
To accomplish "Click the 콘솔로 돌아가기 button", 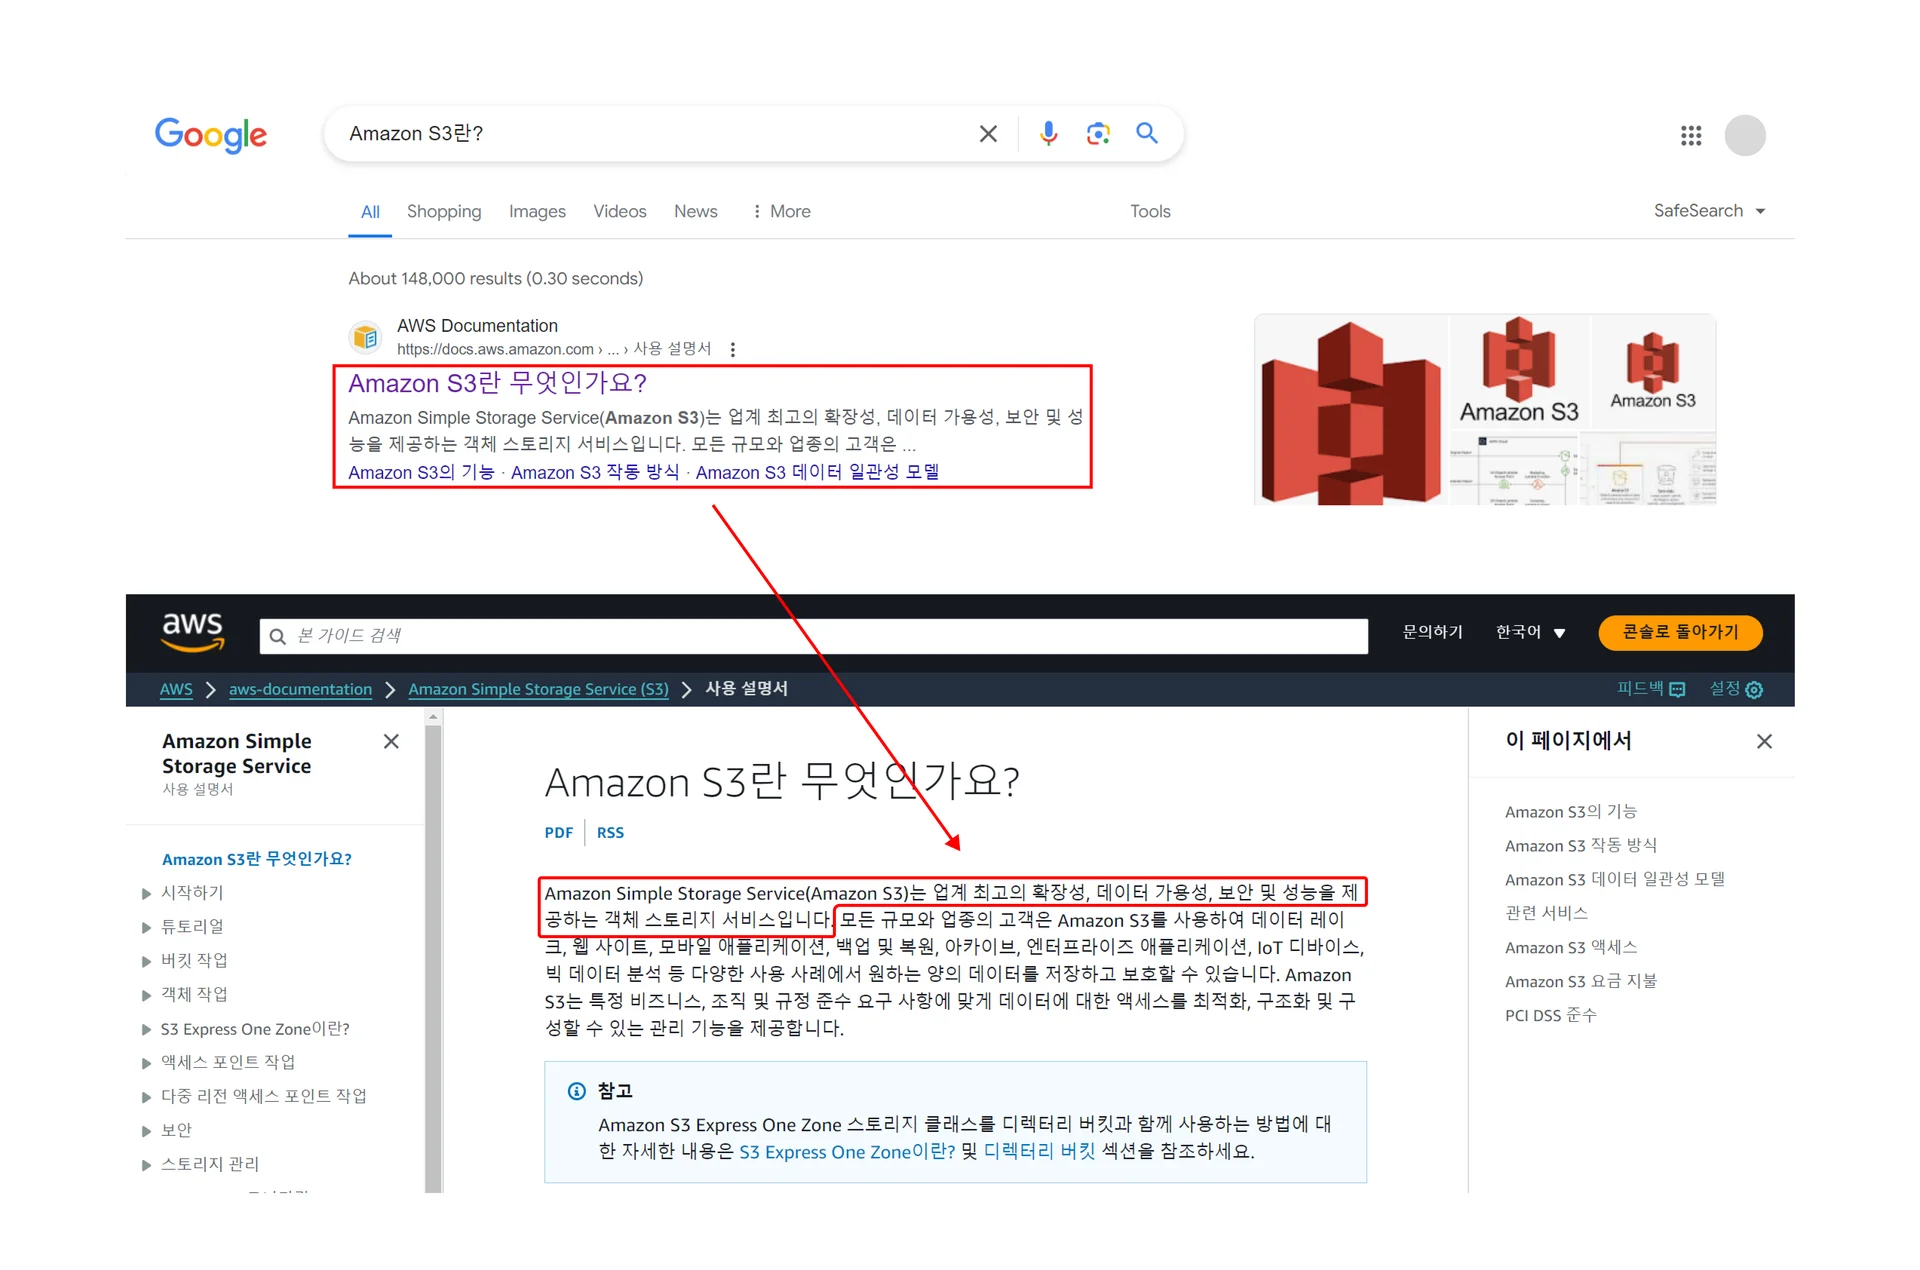I will [1680, 632].
